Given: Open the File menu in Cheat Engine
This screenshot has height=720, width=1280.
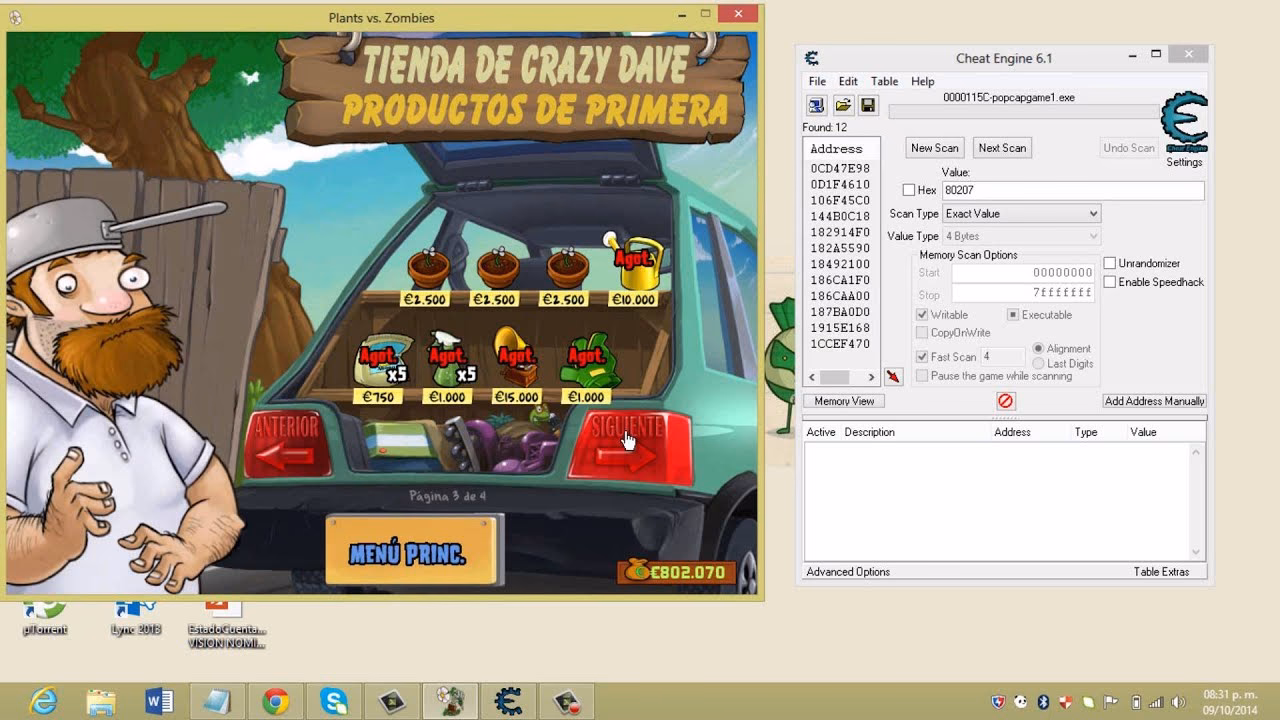Looking at the screenshot, I should click(x=817, y=82).
